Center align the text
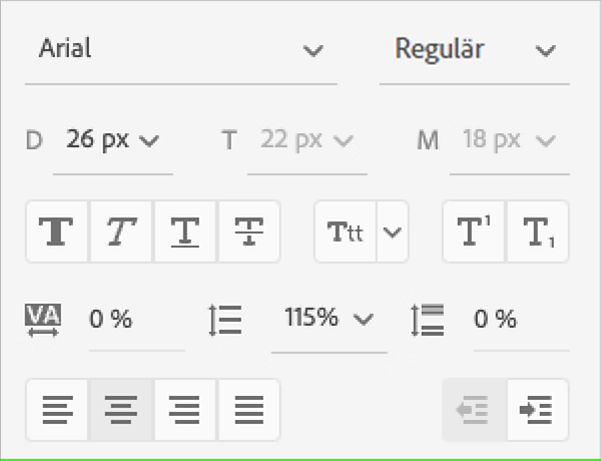This screenshot has width=601, height=461. pyautogui.click(x=122, y=410)
